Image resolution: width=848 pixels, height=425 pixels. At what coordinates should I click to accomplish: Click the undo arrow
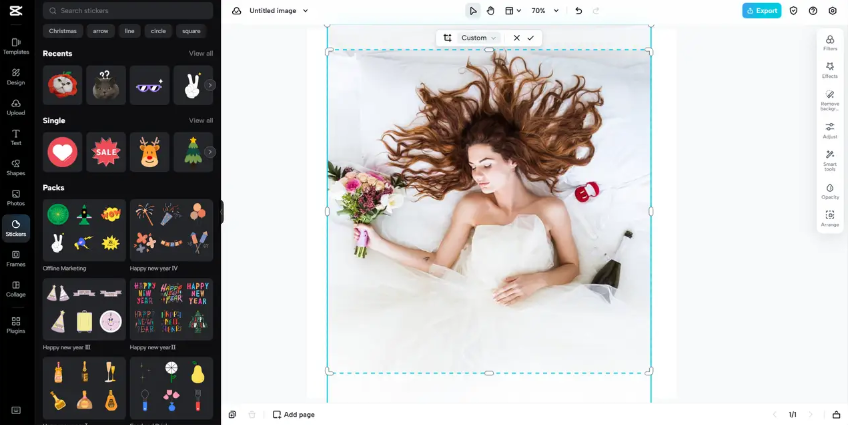pyautogui.click(x=578, y=11)
